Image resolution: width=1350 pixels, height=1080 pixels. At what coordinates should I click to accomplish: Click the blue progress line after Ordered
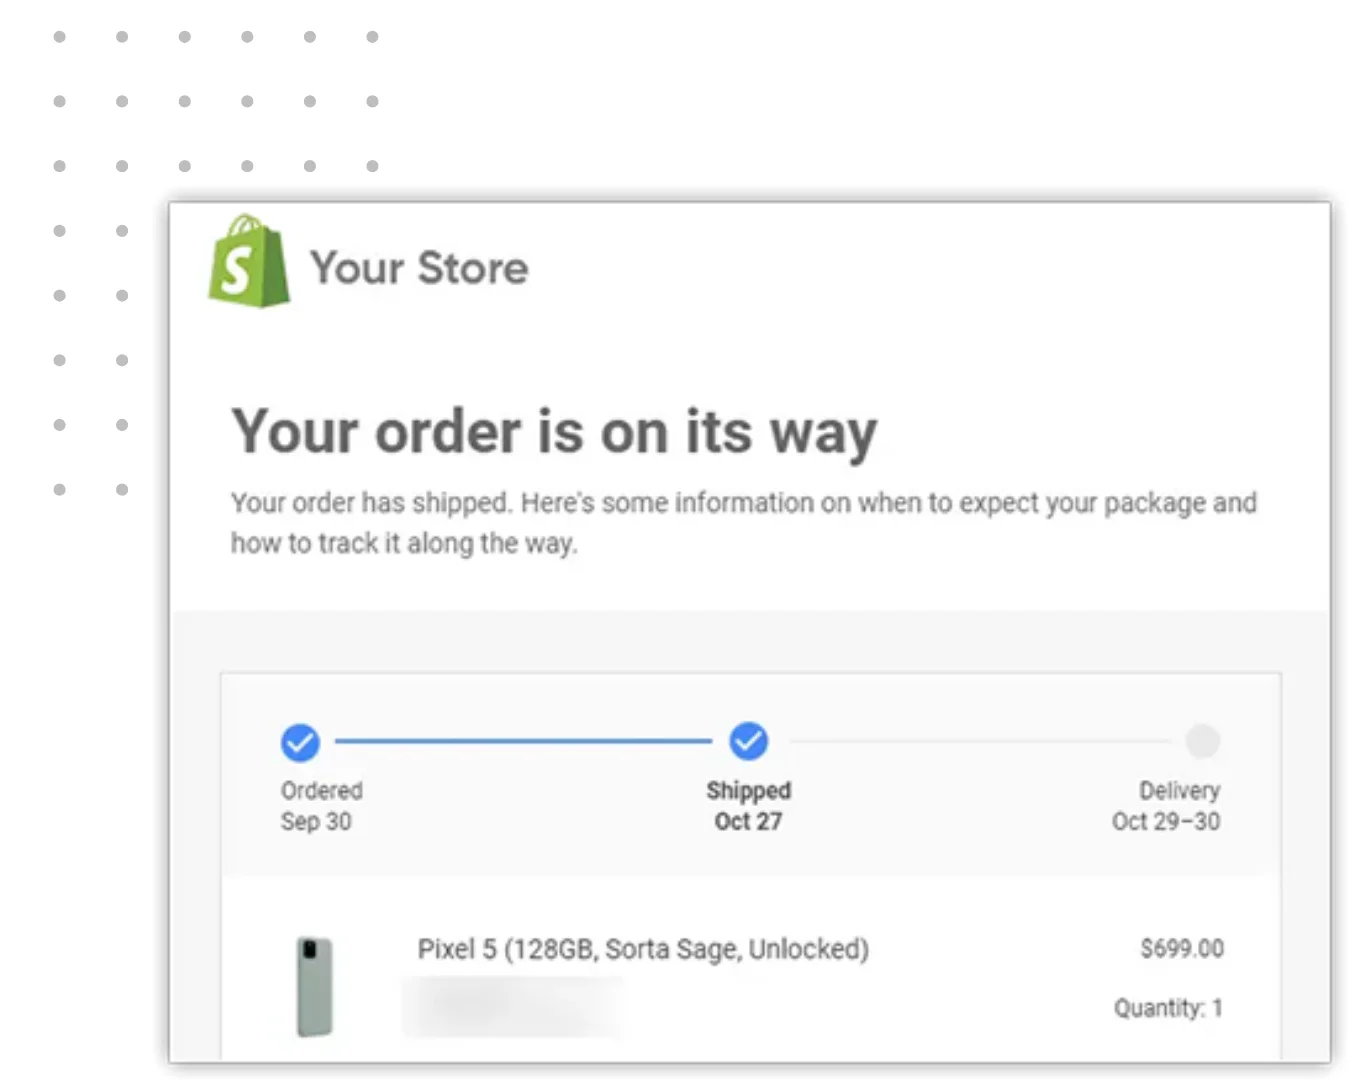click(523, 741)
